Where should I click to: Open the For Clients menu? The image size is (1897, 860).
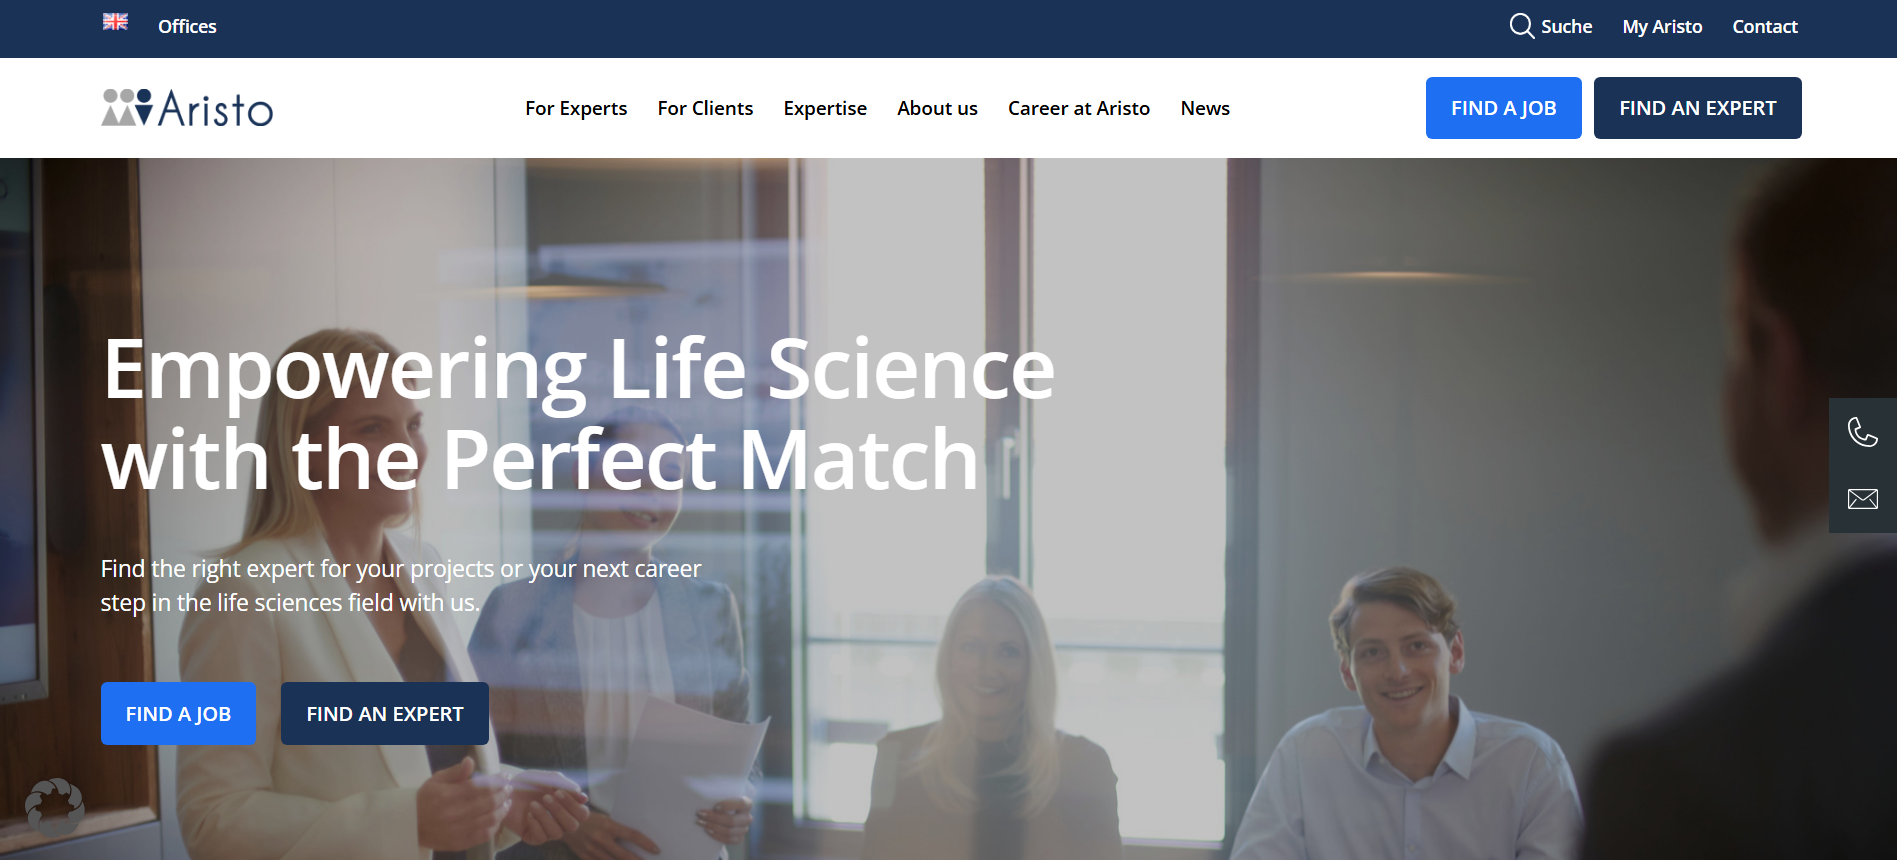coord(705,108)
